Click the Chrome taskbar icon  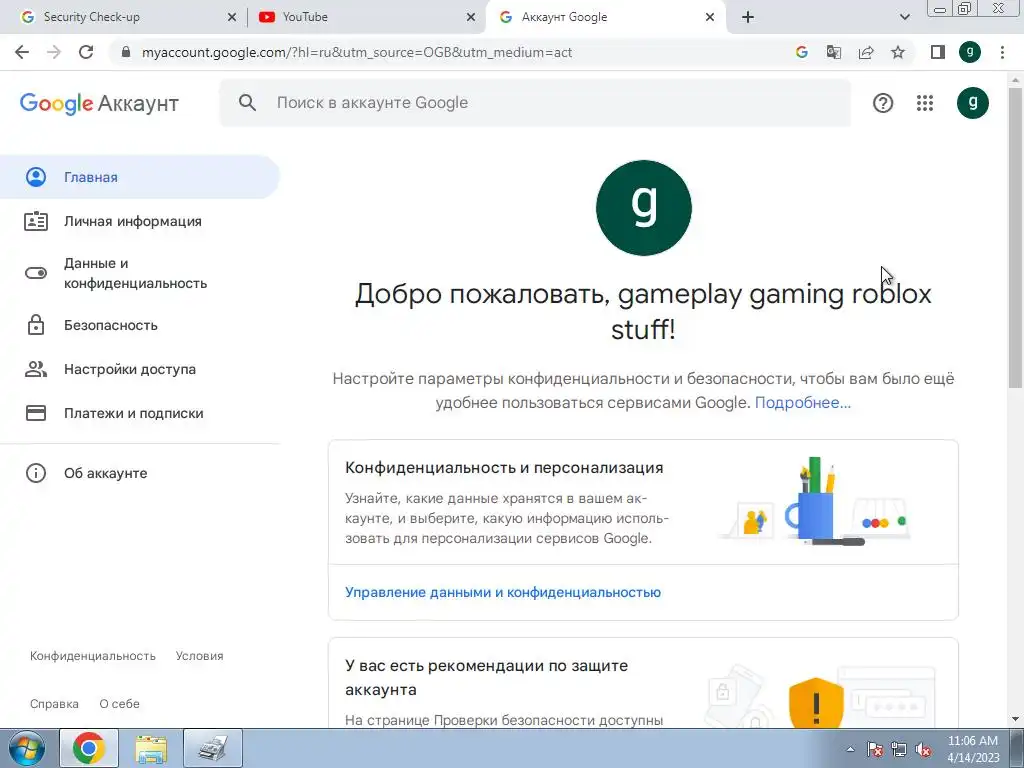tap(89, 748)
